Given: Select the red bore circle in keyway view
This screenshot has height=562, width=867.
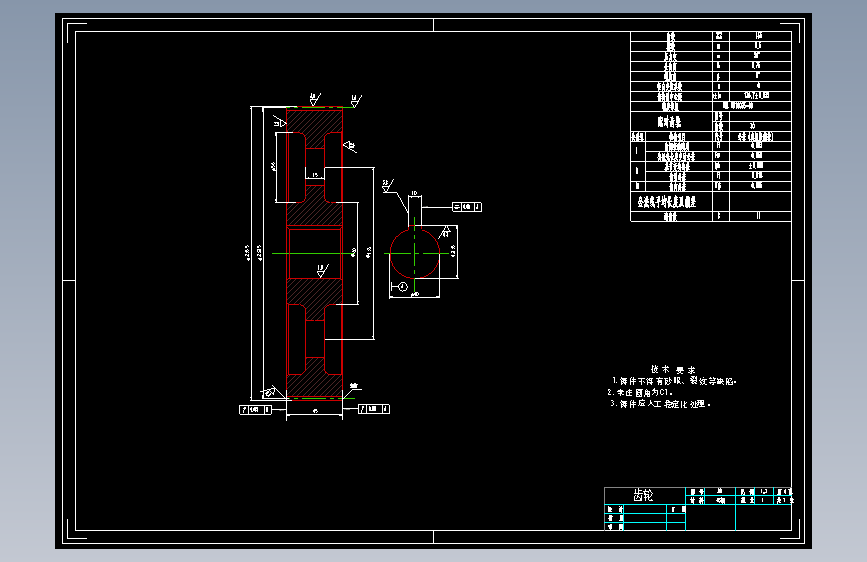Looking at the screenshot, I should (x=415, y=253).
